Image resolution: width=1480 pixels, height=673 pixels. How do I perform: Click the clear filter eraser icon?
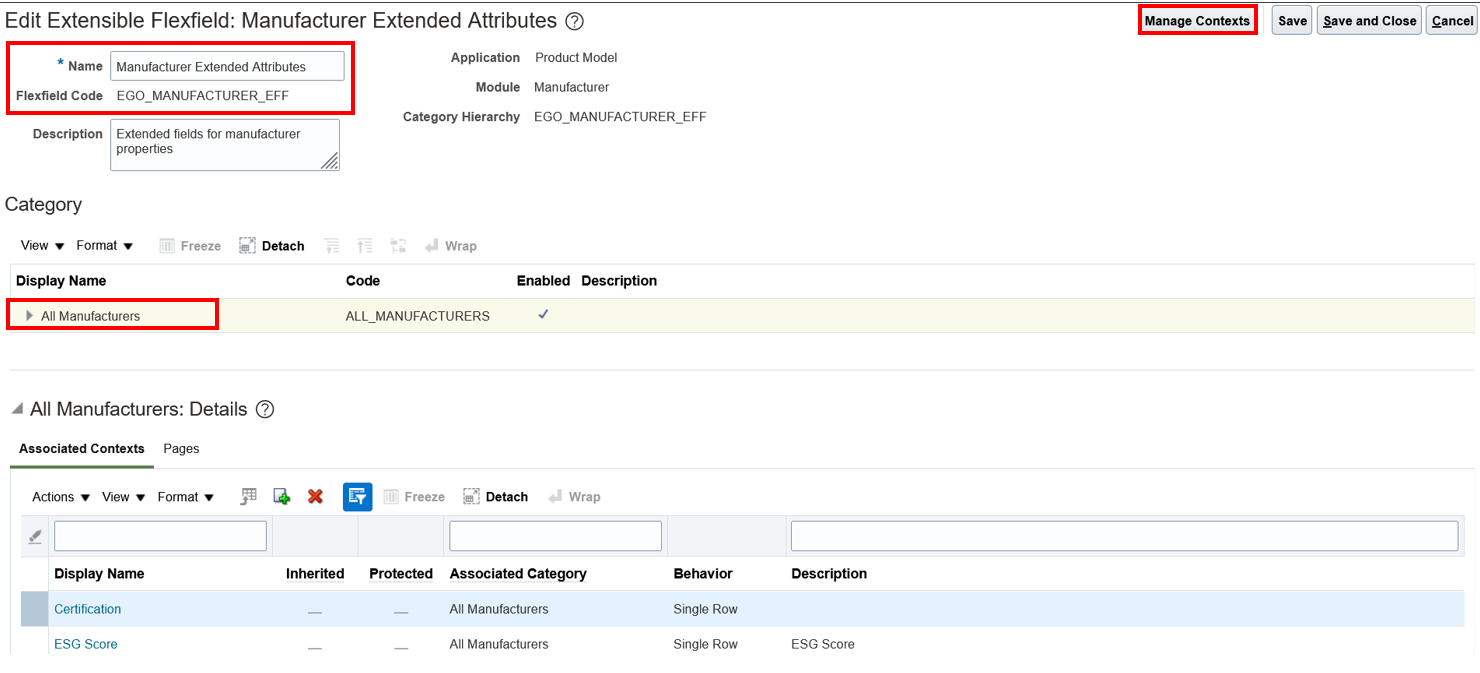pyautogui.click(x=35, y=537)
